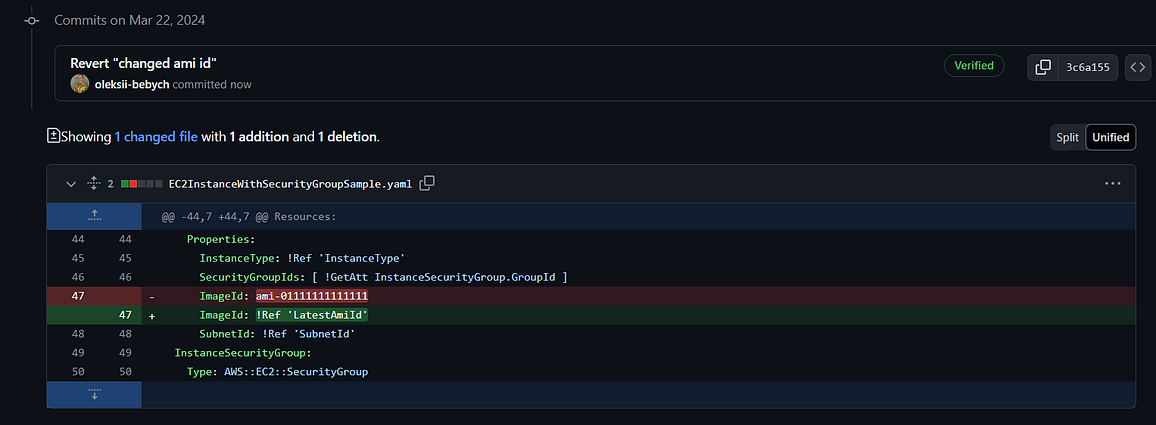Open the 1 changed file link
1156x425 pixels.
tap(156, 137)
